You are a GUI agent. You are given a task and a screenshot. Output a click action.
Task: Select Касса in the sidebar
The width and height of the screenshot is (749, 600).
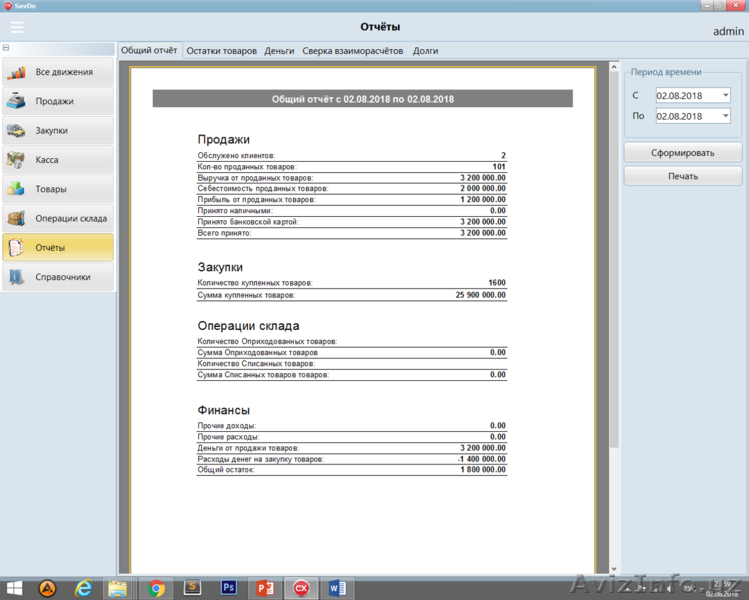pos(58,160)
